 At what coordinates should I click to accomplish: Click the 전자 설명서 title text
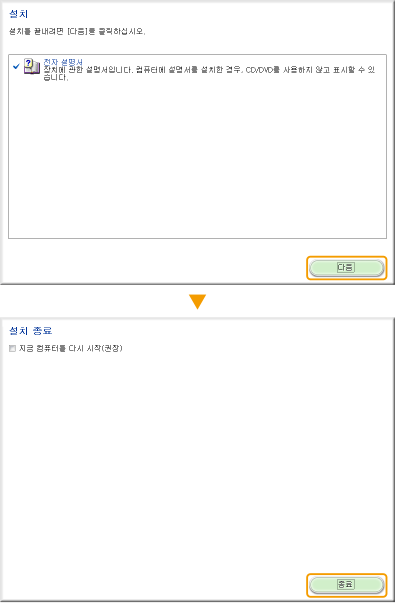[63, 62]
